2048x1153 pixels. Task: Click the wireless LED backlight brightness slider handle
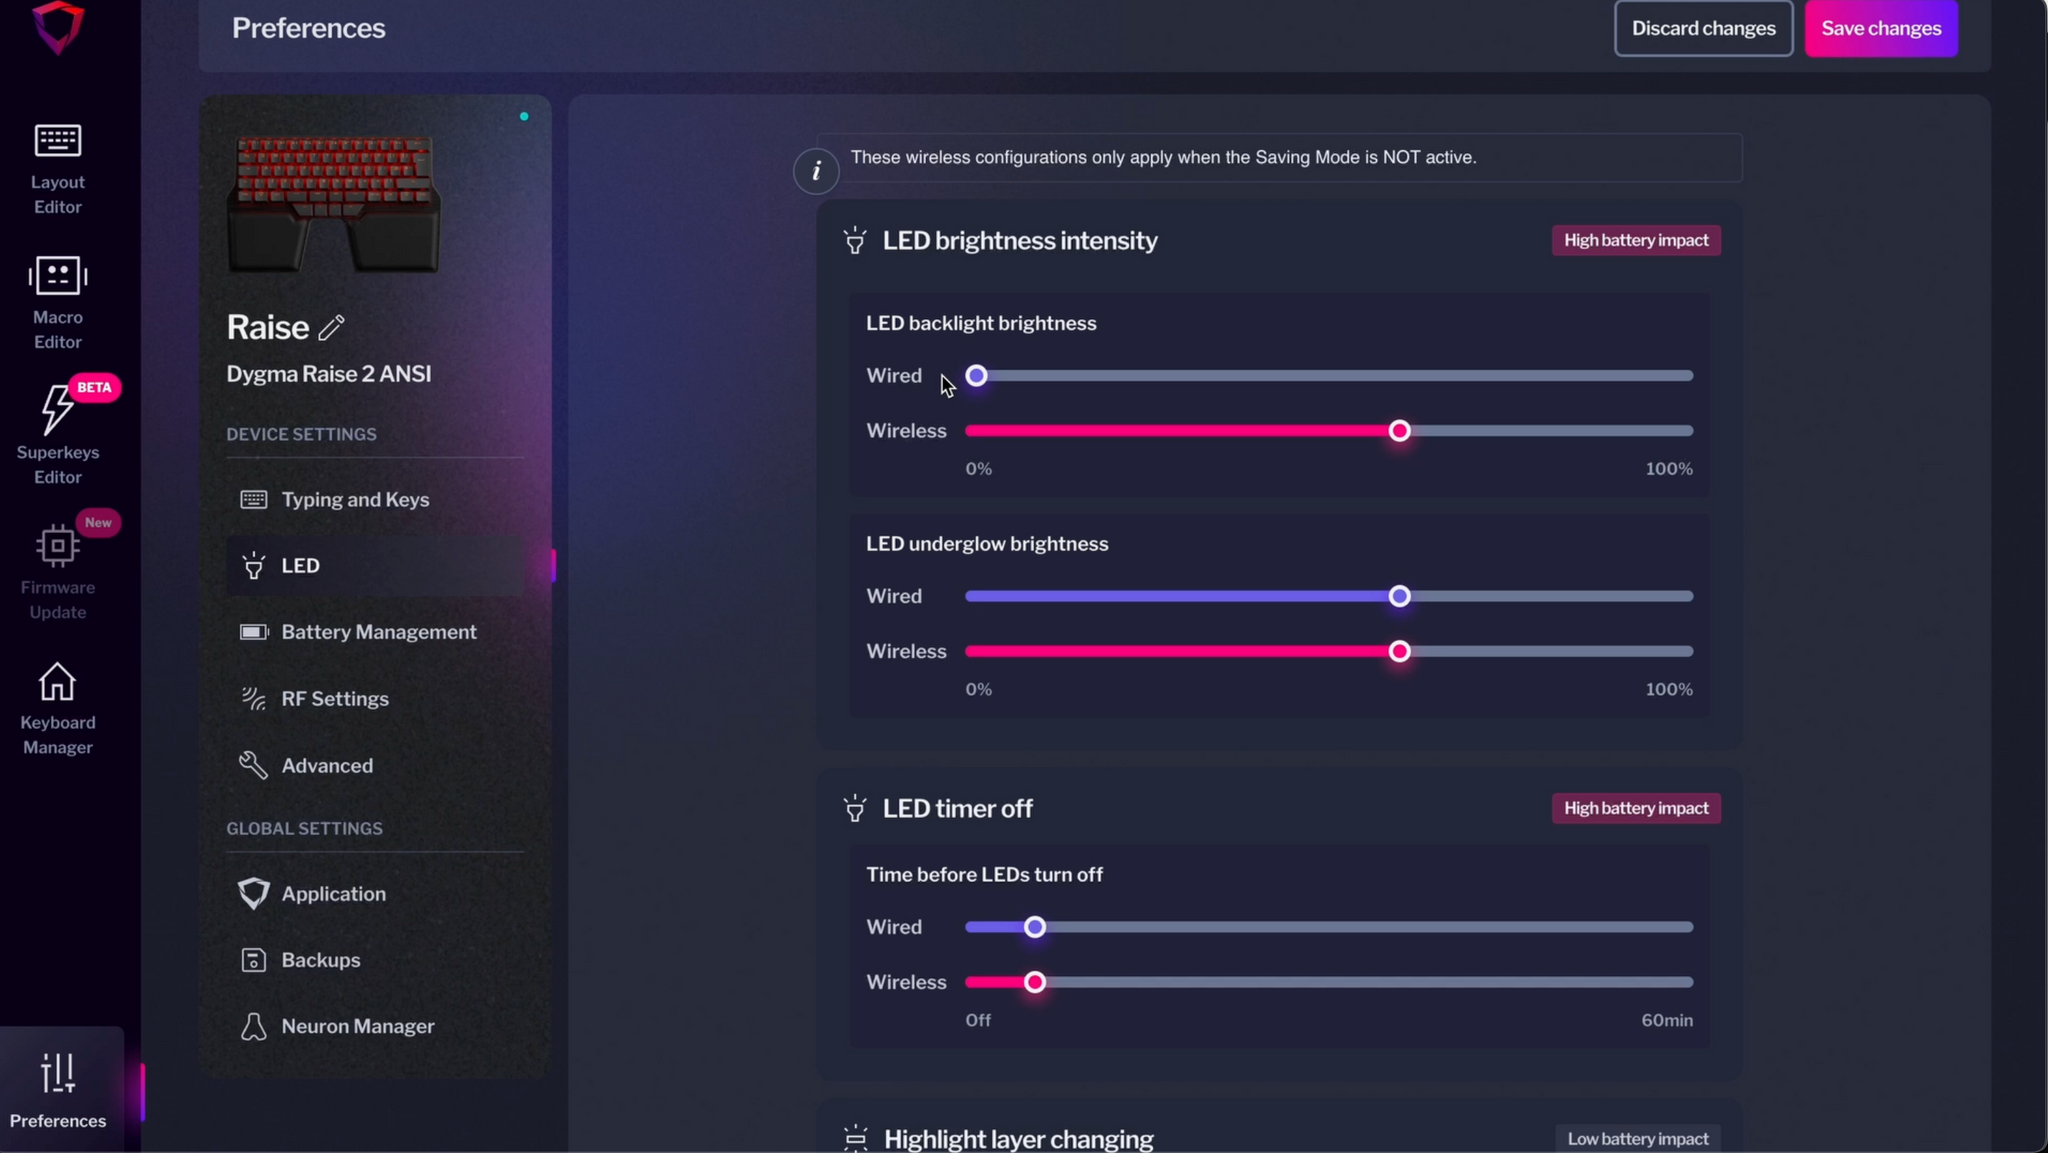(1399, 431)
